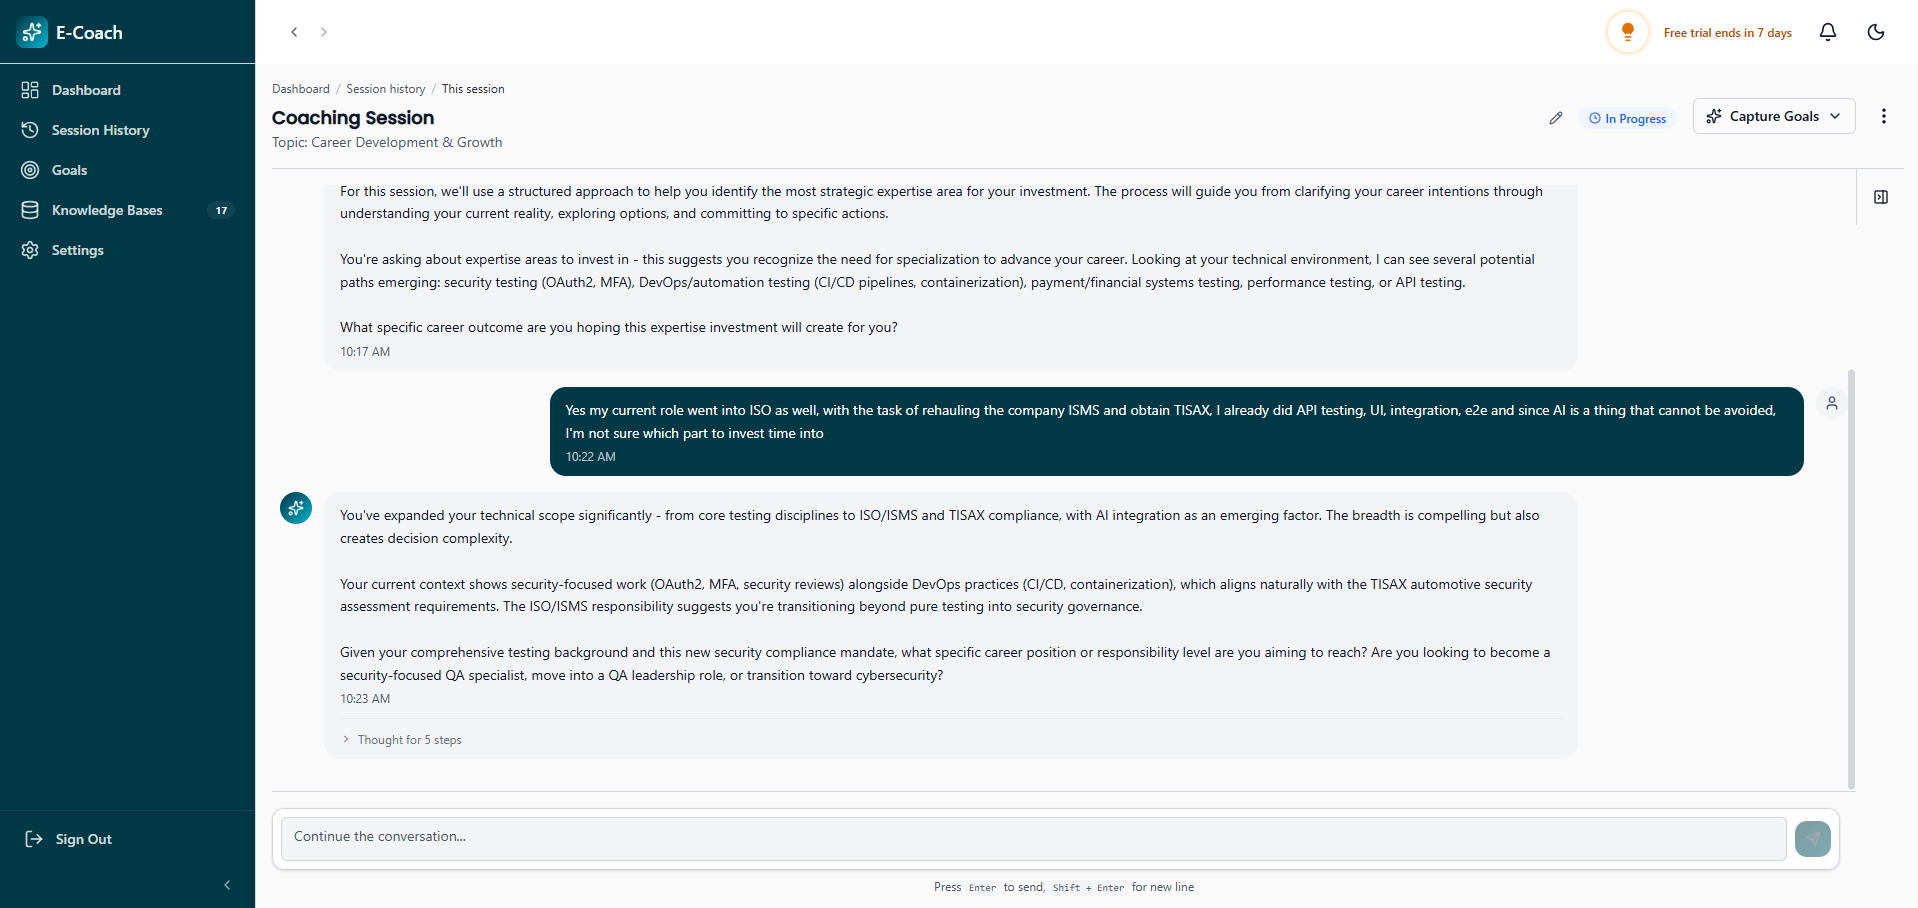Click the E-Coach logo icon
1918x908 pixels.
[32, 32]
